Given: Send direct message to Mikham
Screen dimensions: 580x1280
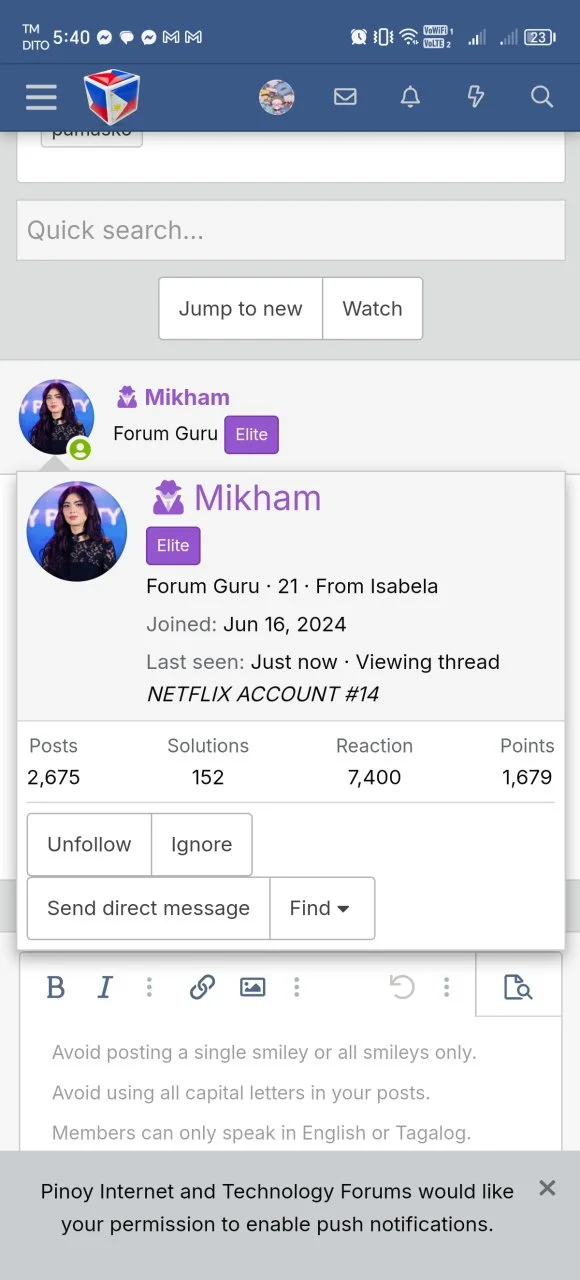Looking at the screenshot, I should (x=148, y=908).
